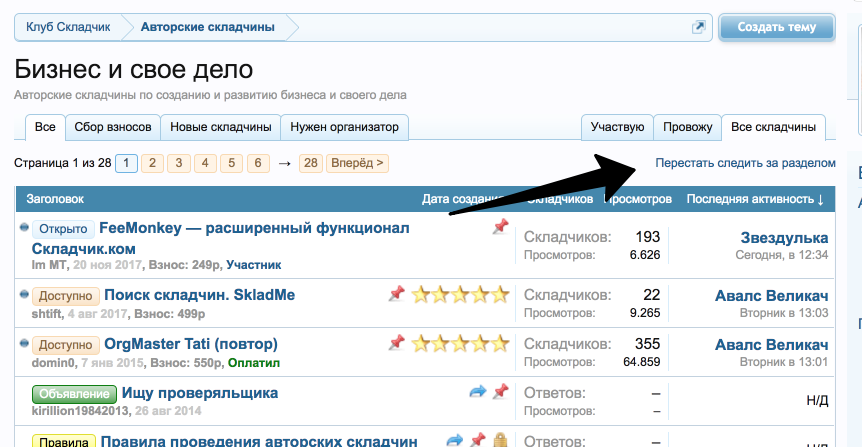The image size is (862, 447).
Task: Click the star rating of Поиск складчин
Action: coord(461,294)
